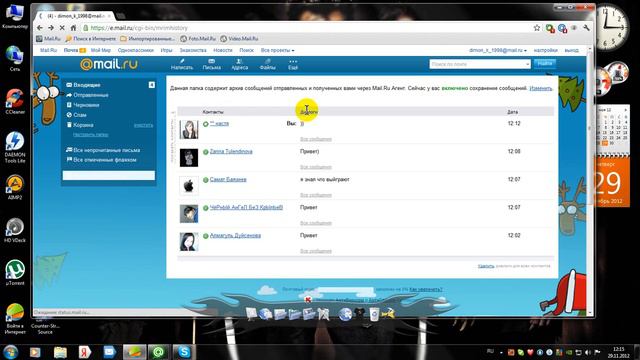640x360 pixels.
Task: Click the Windows Start button
Action: point(10,352)
